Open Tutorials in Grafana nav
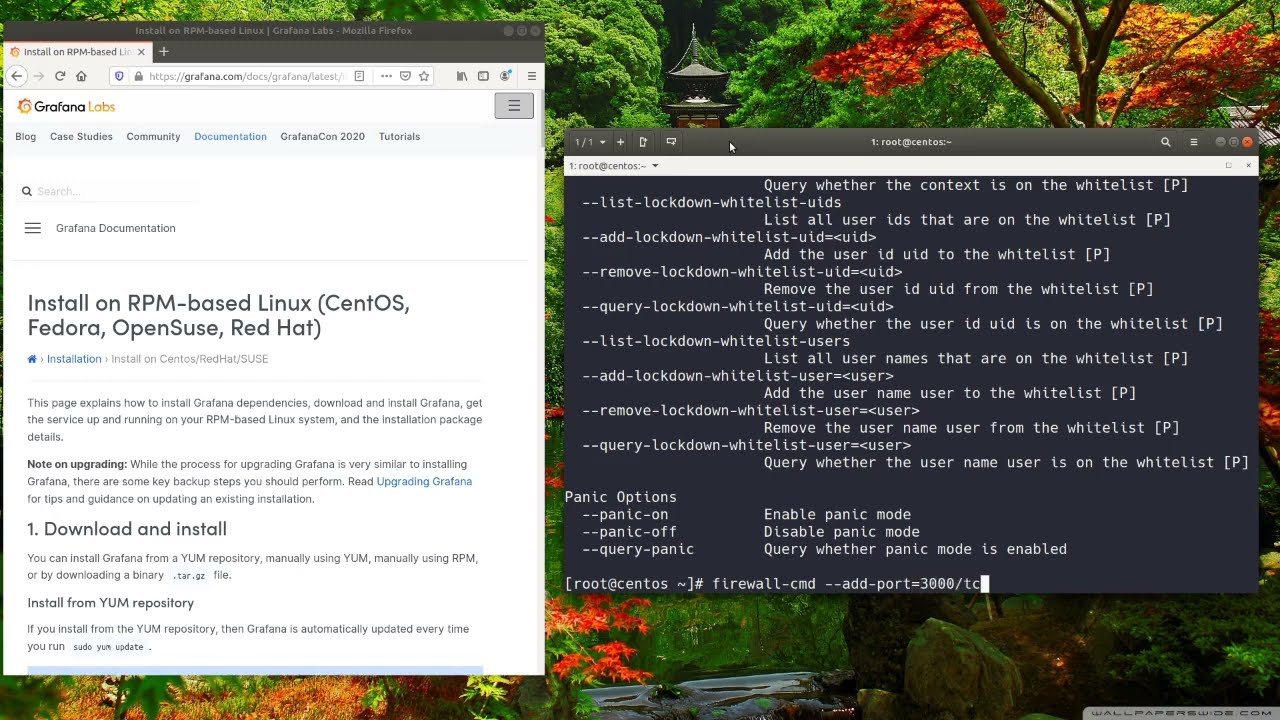 pos(399,136)
